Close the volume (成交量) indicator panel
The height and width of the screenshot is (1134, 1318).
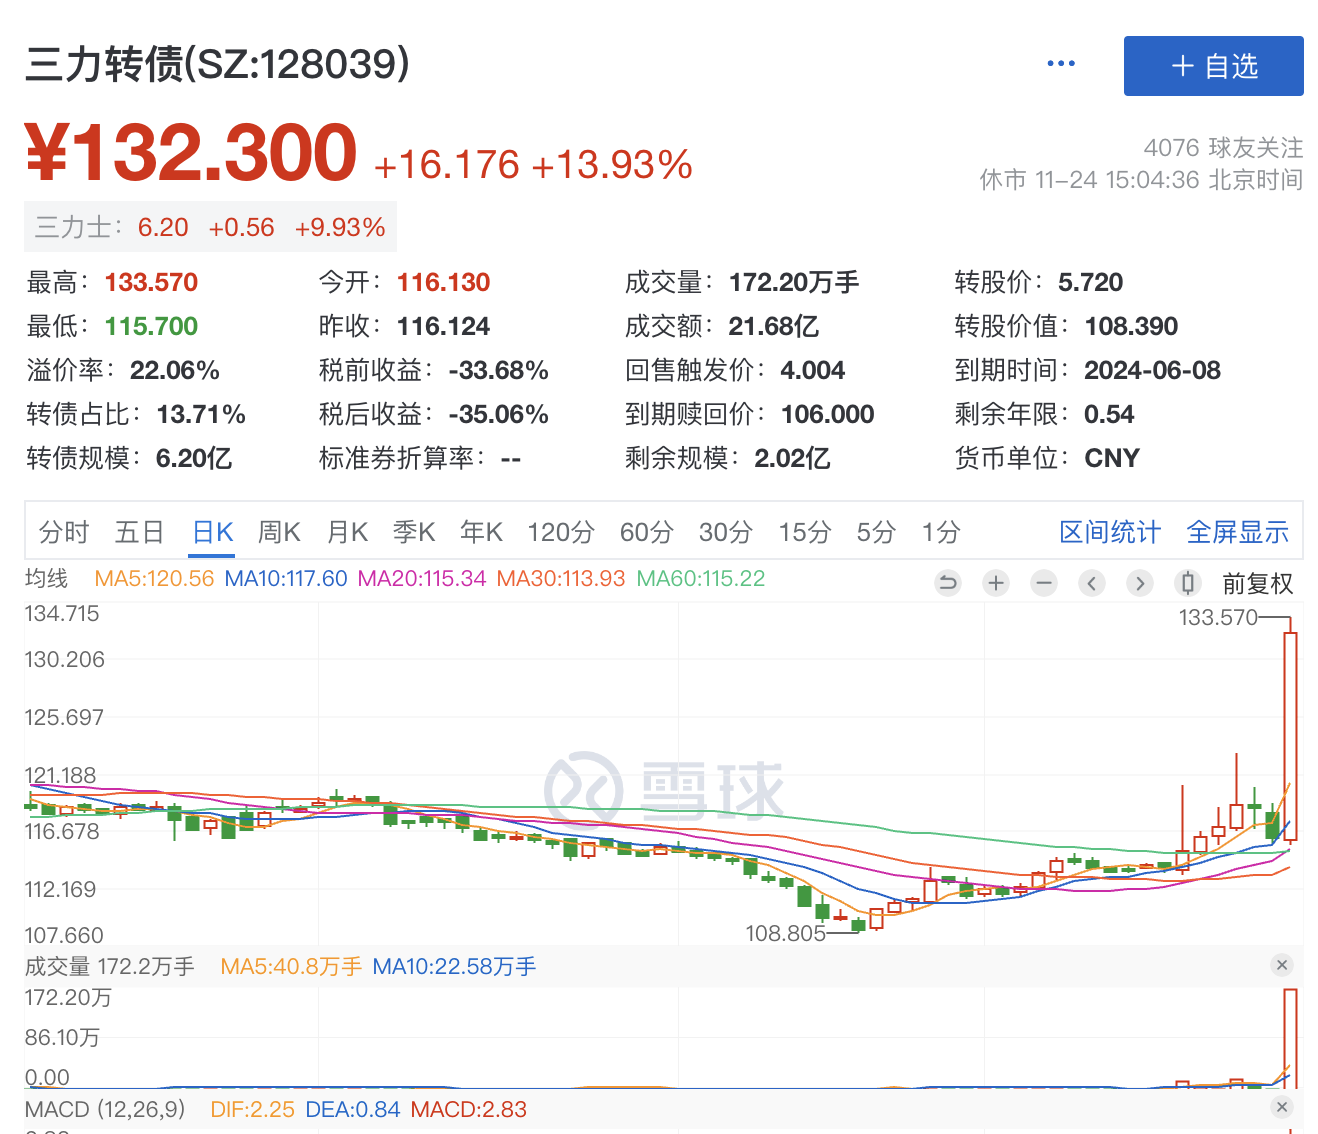coord(1282,965)
